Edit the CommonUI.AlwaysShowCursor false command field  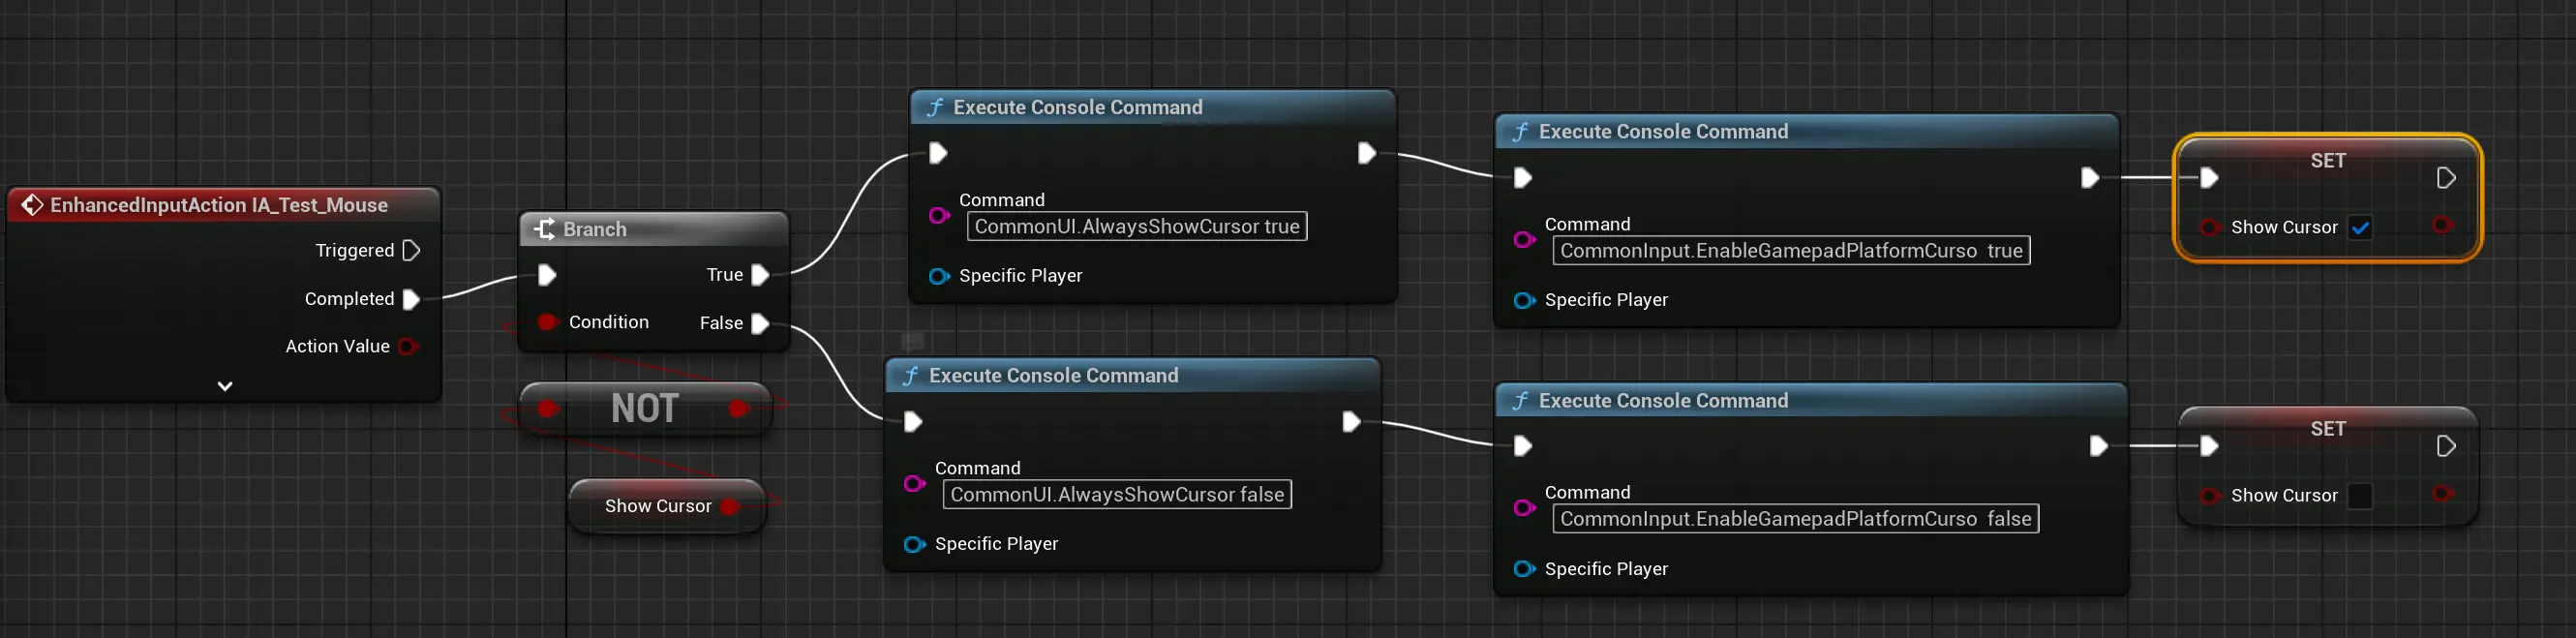[x=1116, y=495]
